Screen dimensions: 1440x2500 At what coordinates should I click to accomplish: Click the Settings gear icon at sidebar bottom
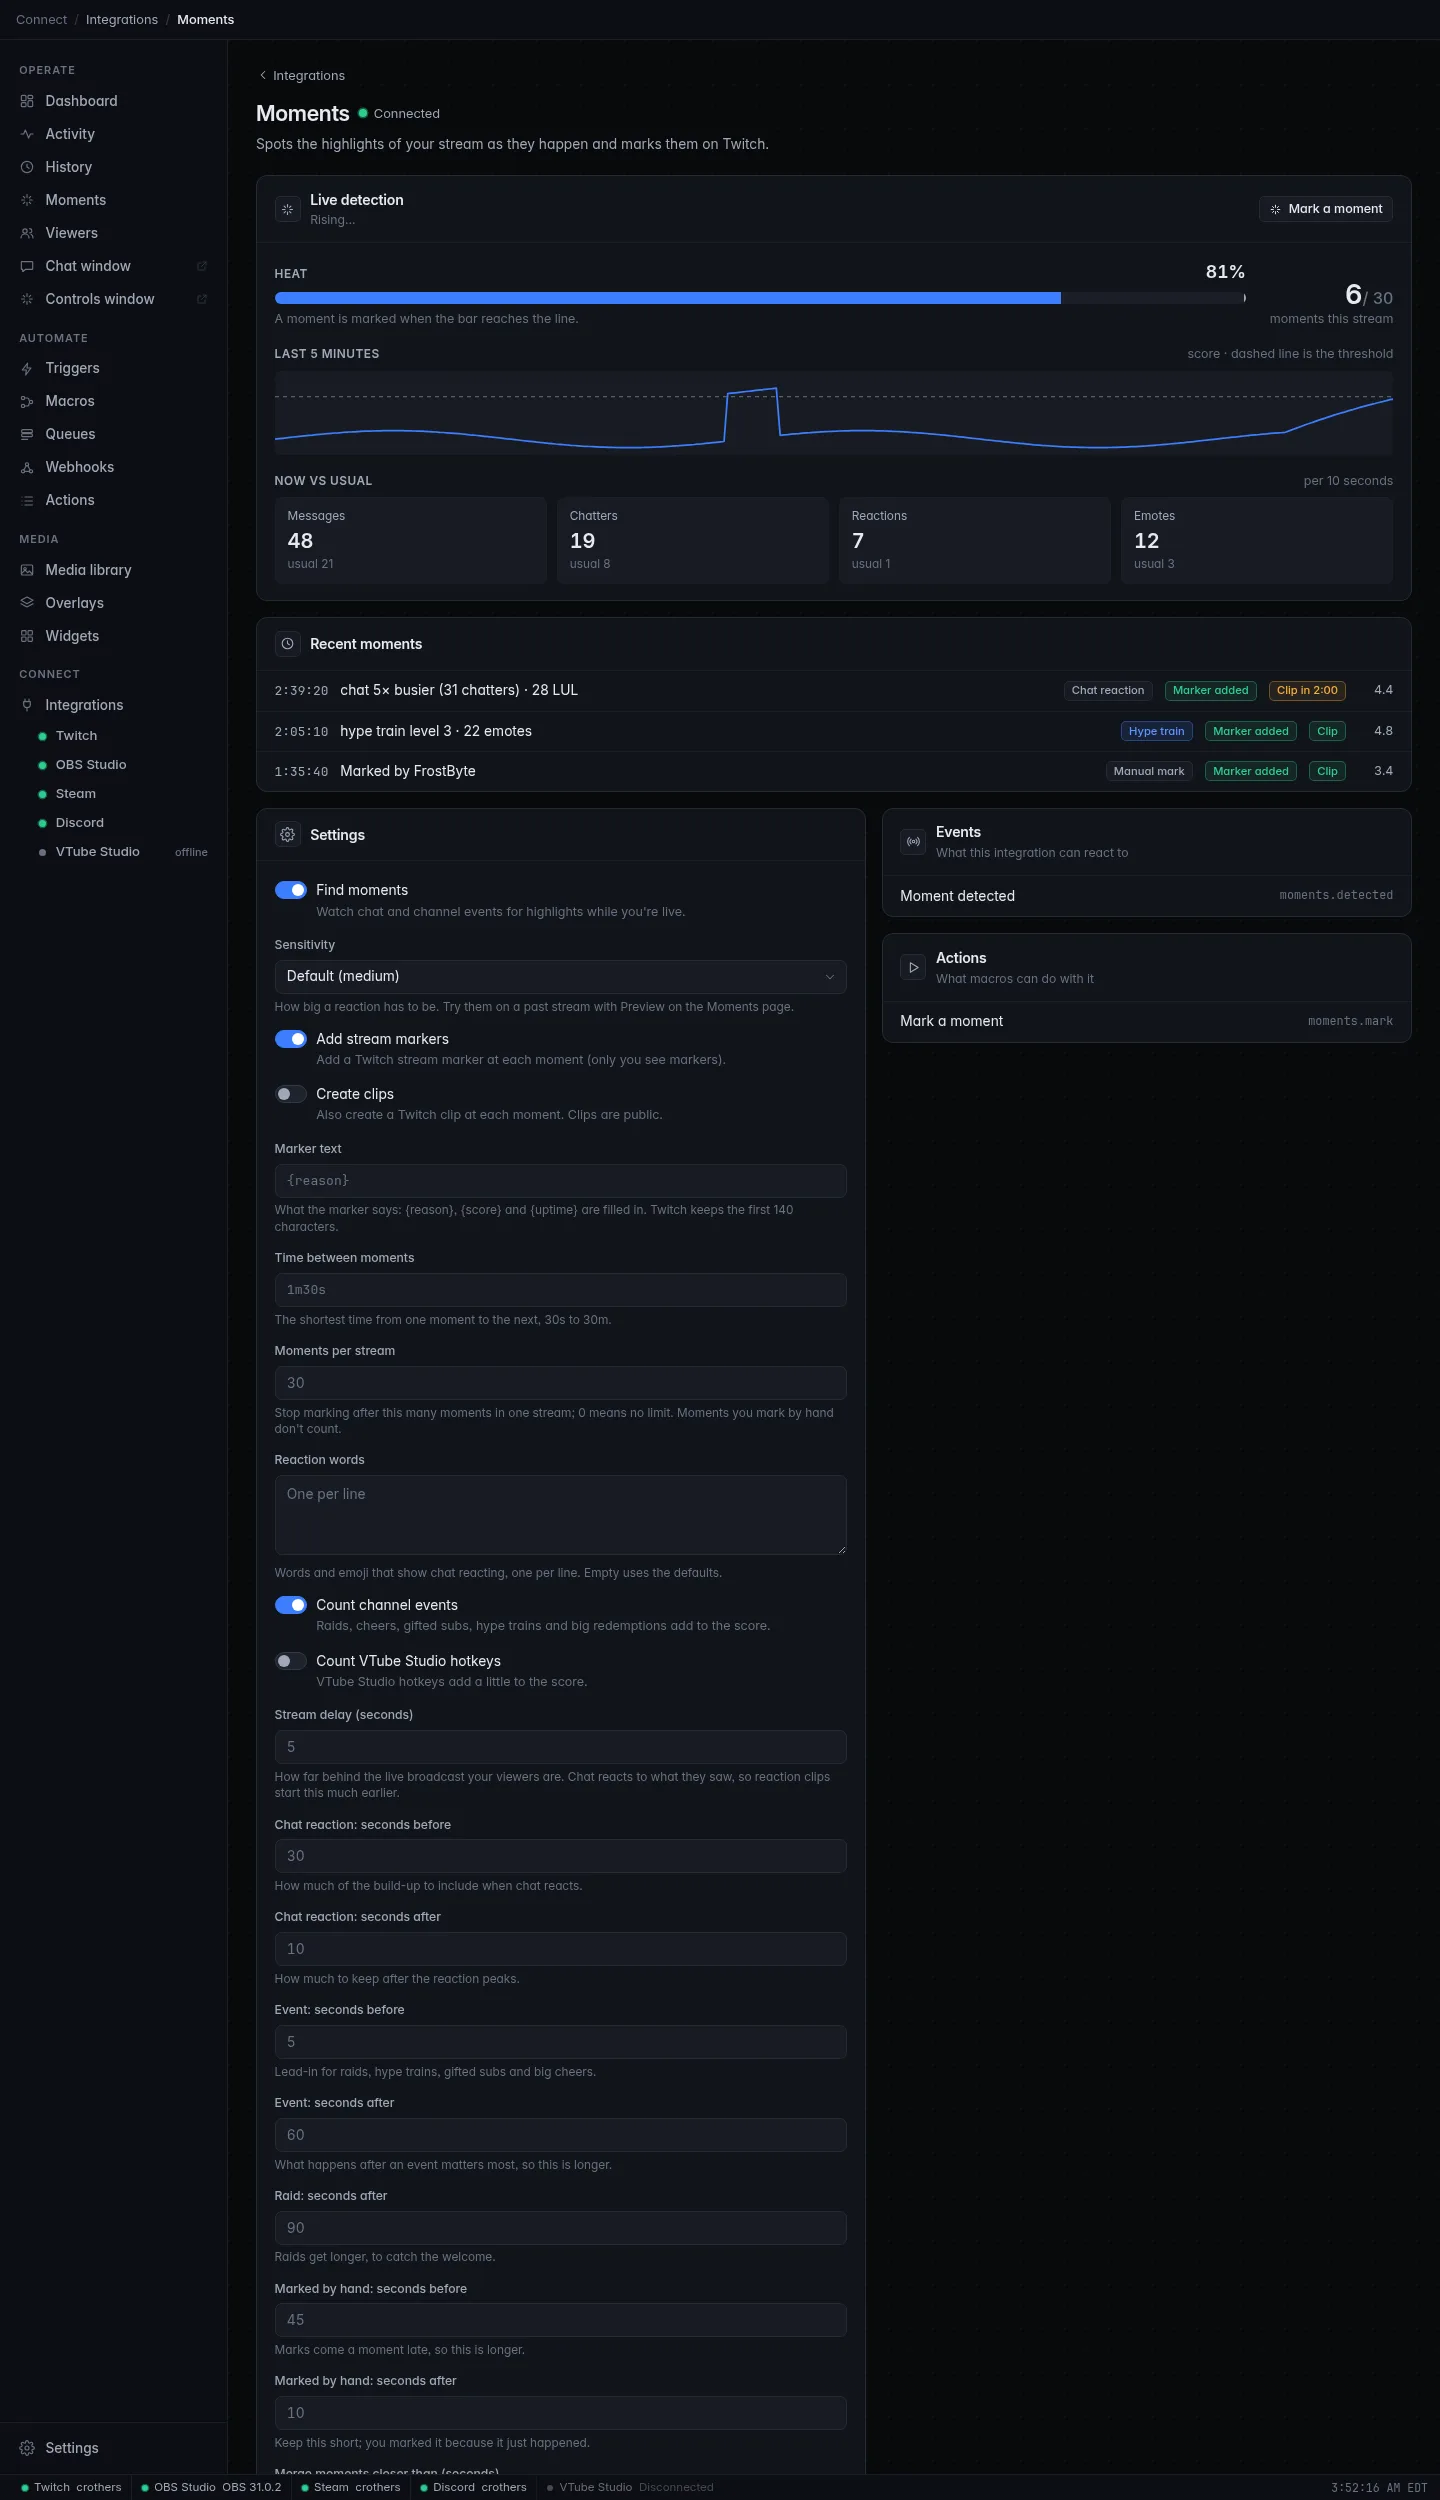tap(27, 2448)
